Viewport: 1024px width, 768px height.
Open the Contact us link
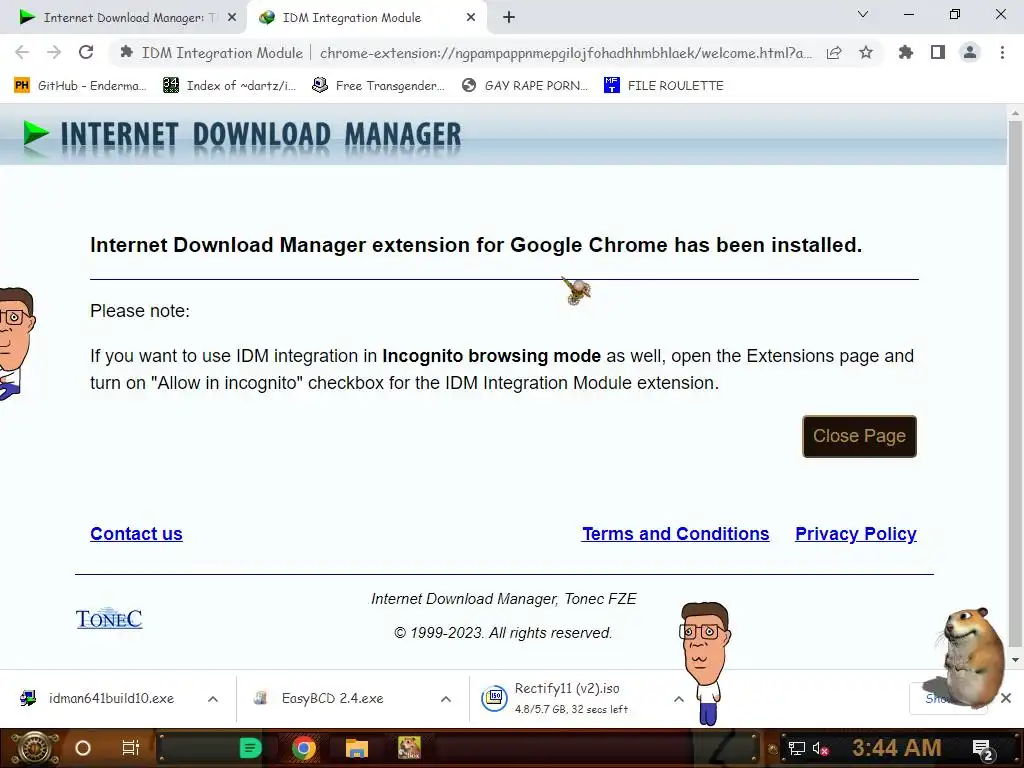coord(136,534)
